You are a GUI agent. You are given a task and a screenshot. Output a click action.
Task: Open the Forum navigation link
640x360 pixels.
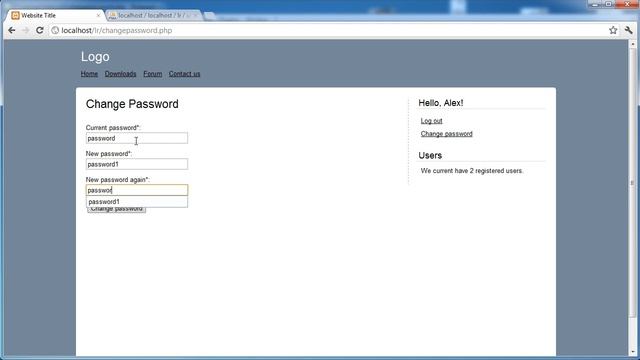(x=153, y=74)
